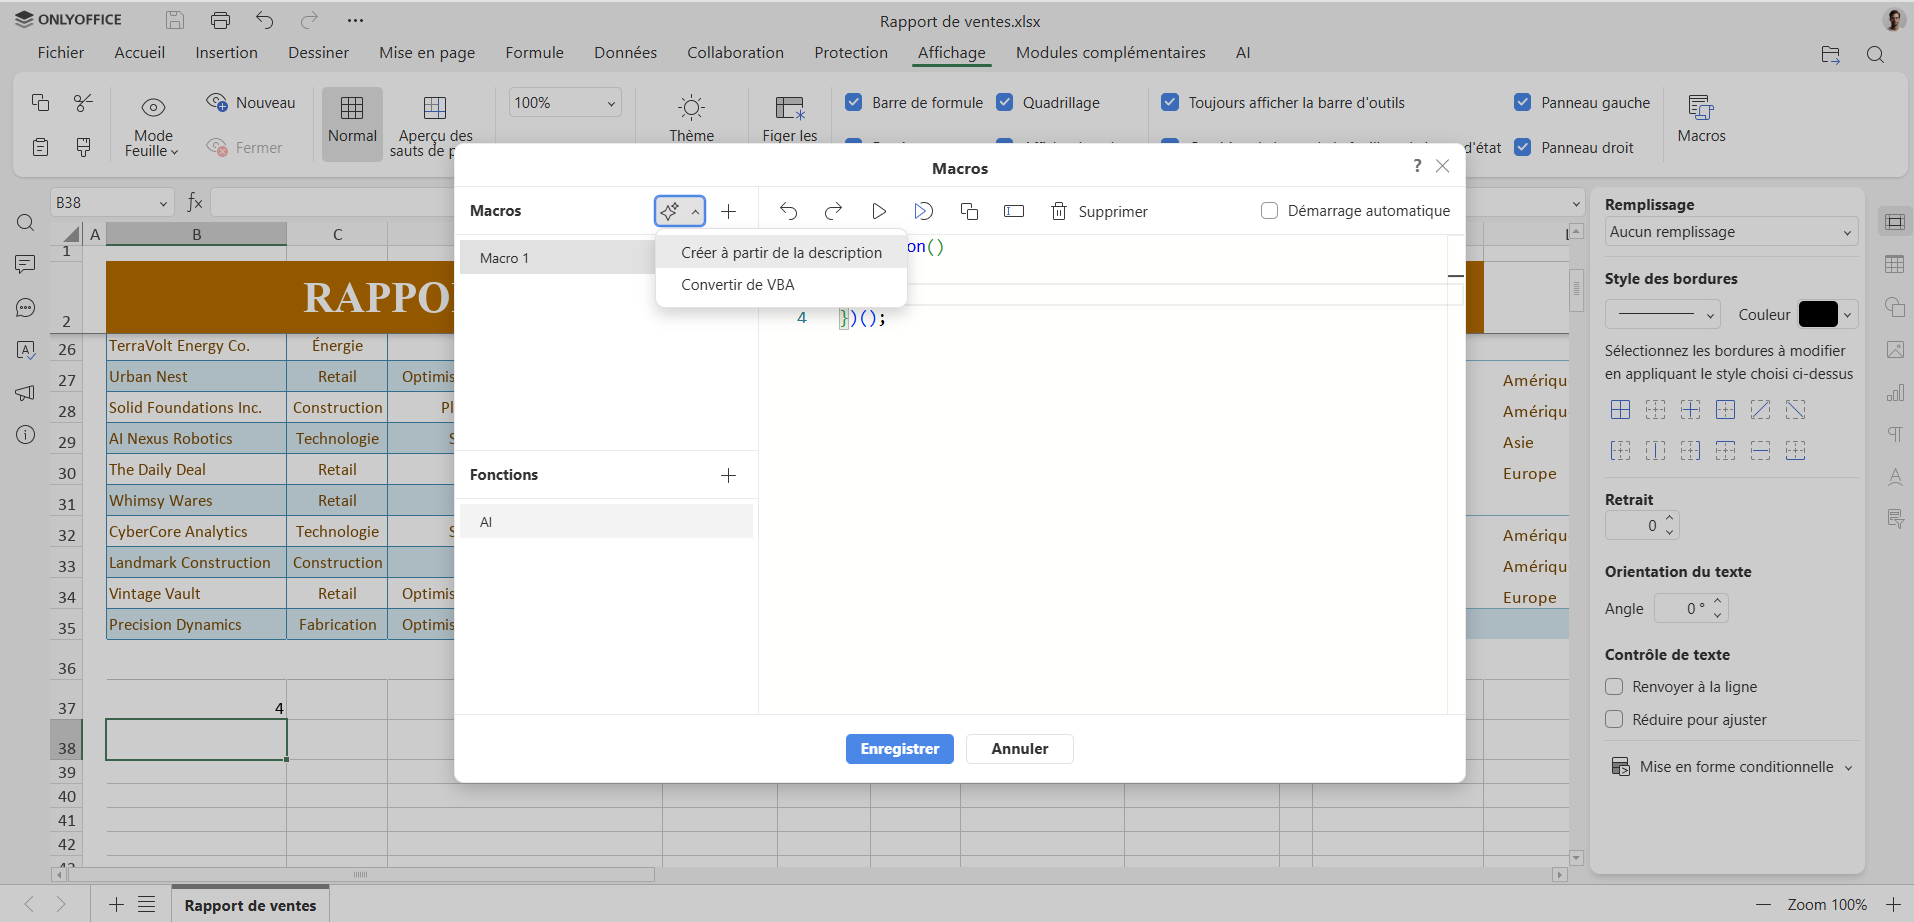The height and width of the screenshot is (922, 1914).
Task: Uncheck Panneau droit
Action: [x=1523, y=147]
